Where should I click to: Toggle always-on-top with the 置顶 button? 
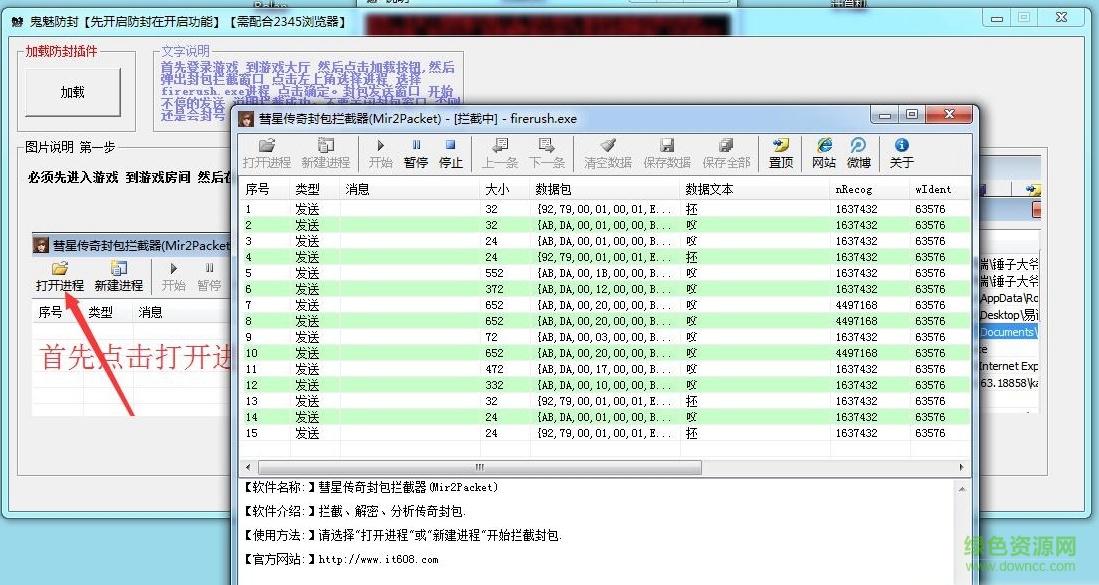click(x=779, y=152)
